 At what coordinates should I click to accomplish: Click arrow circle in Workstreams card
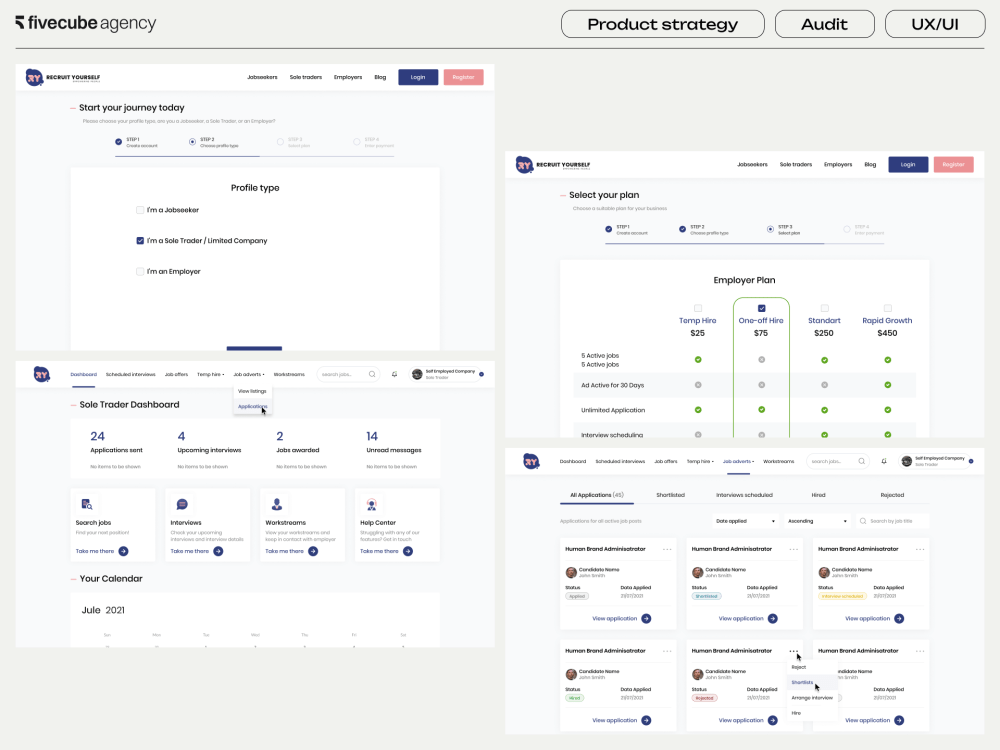[313, 551]
